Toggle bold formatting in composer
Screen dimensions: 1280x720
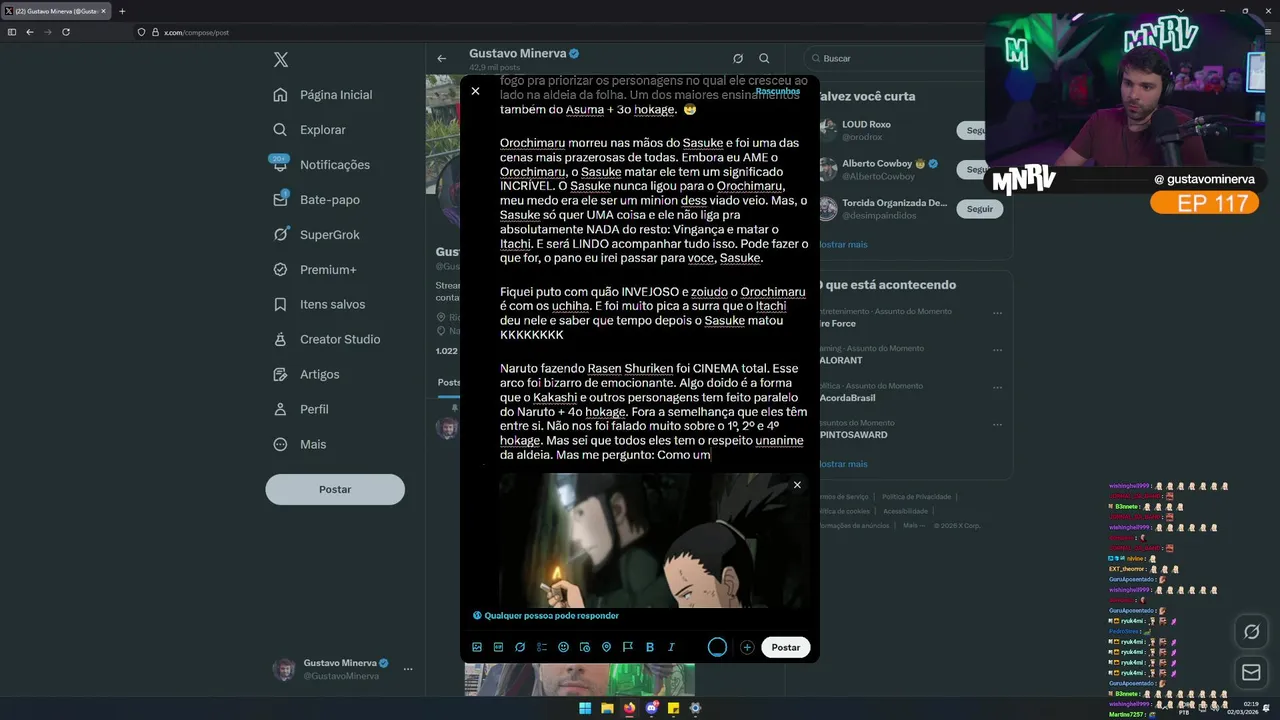(650, 647)
